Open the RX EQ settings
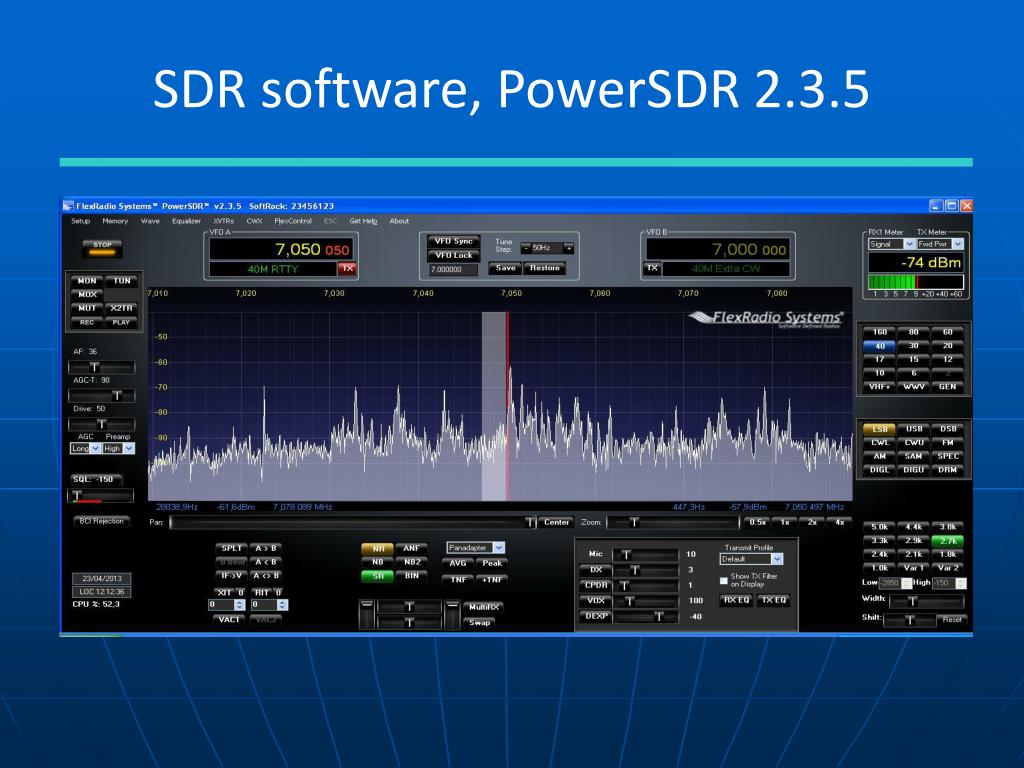Screen dimensions: 1024x768 pos(736,600)
